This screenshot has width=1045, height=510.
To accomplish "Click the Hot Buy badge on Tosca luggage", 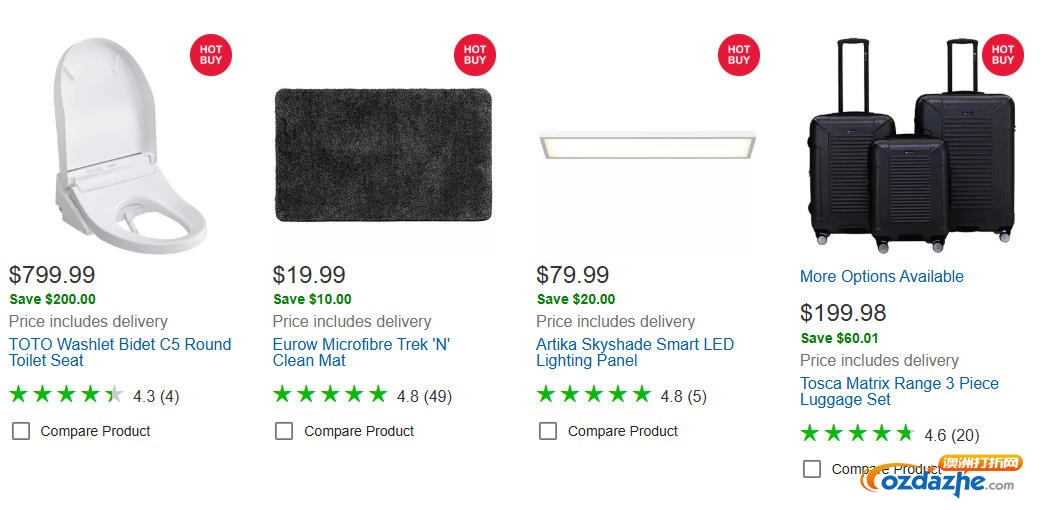I will click(x=1003, y=54).
